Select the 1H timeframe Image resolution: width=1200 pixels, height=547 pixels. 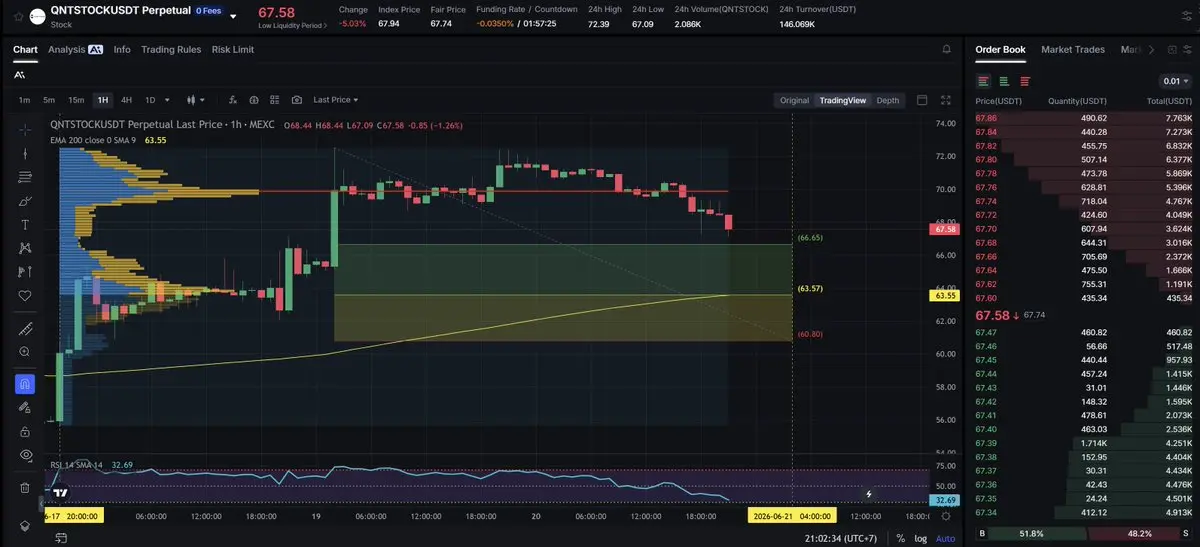102,100
